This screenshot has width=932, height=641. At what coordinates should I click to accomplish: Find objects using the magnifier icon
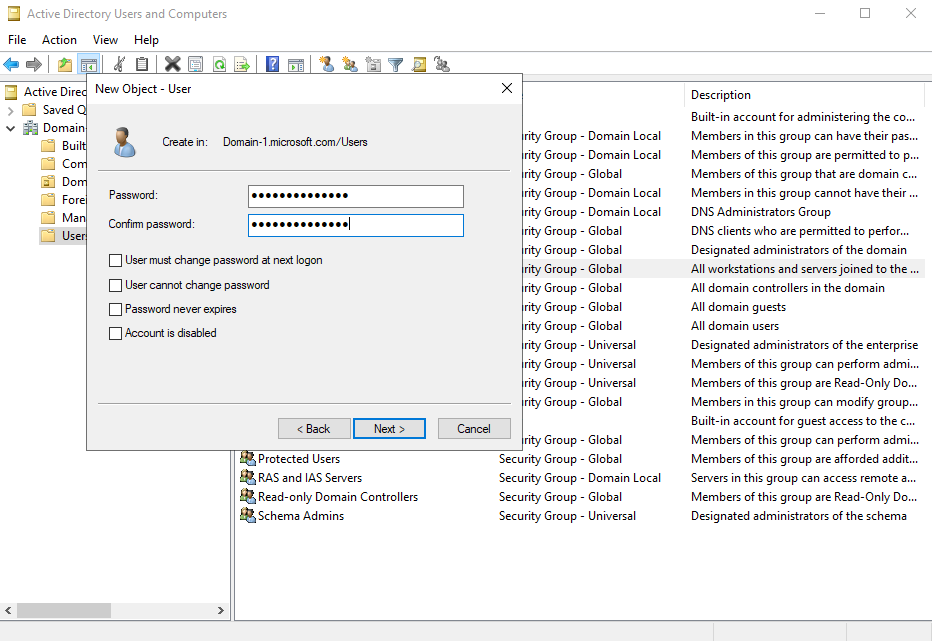click(420, 64)
